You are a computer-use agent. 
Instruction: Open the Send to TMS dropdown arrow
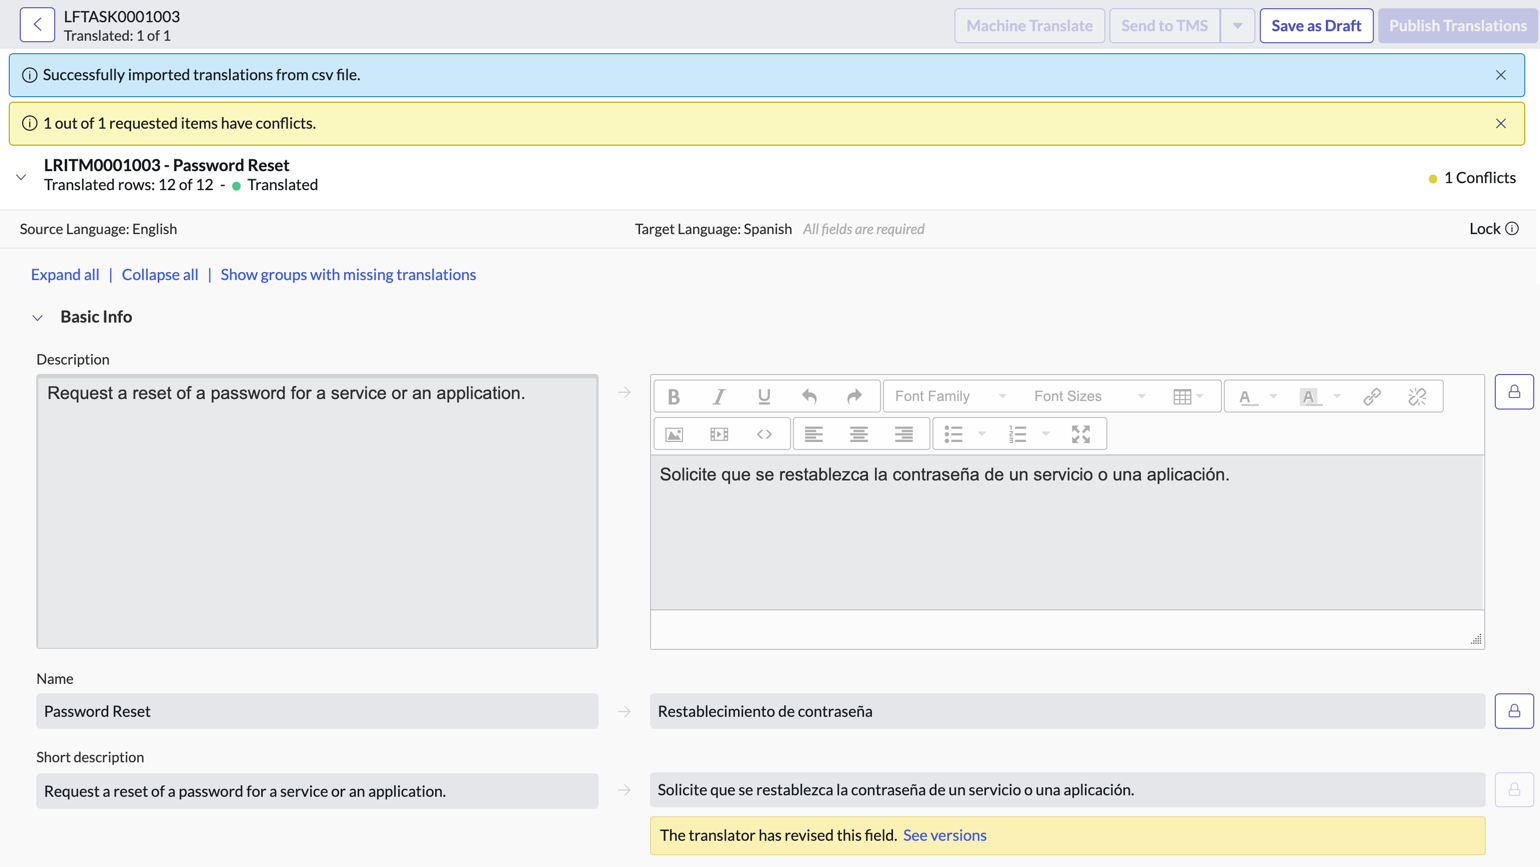click(1237, 26)
